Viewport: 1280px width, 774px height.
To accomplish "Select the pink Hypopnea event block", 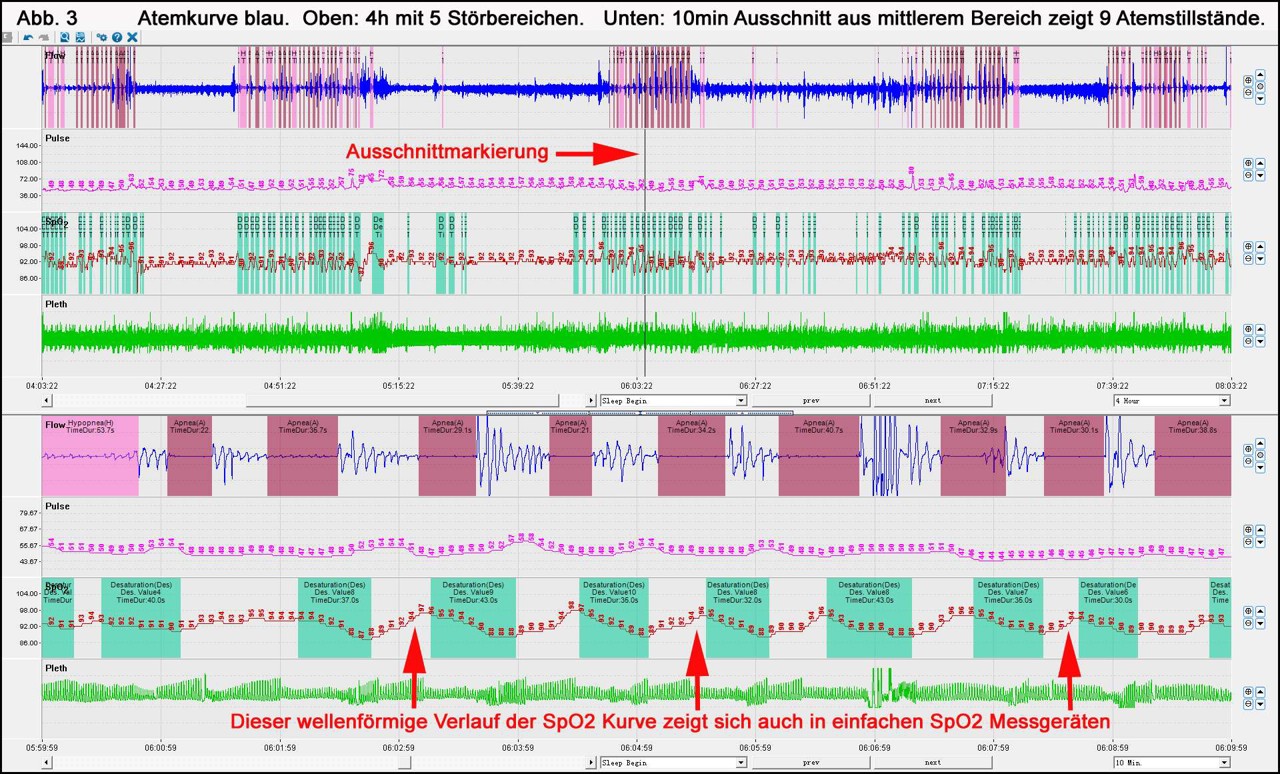I will pos(90,456).
